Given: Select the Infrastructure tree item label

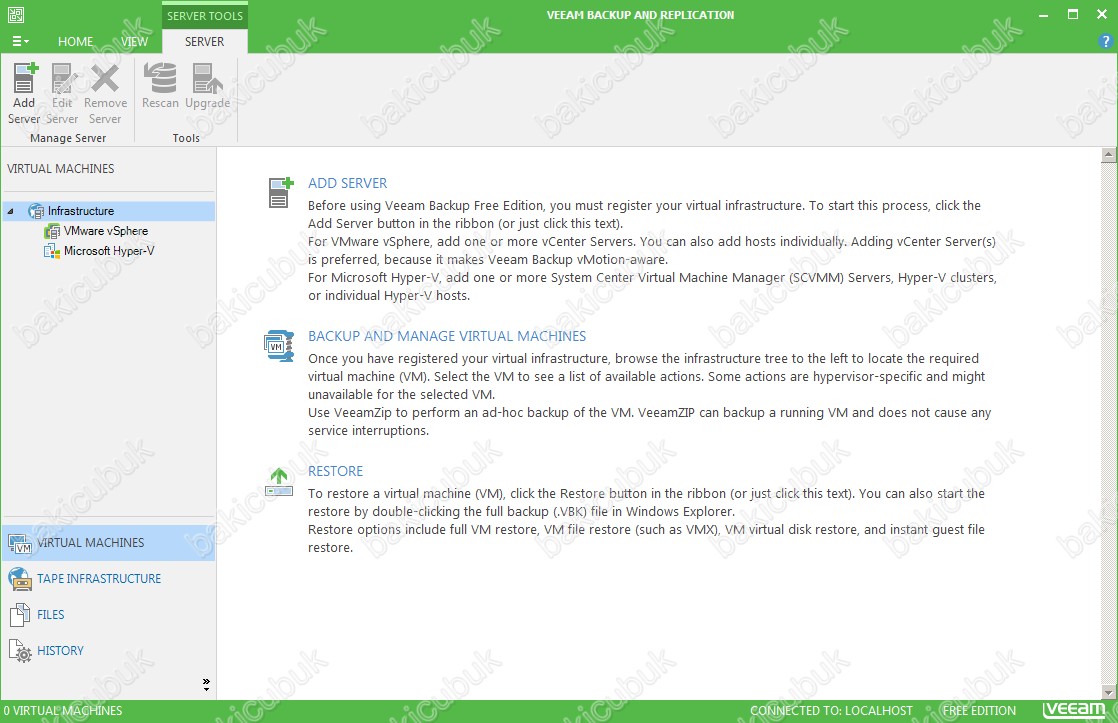Looking at the screenshot, I should tap(81, 211).
